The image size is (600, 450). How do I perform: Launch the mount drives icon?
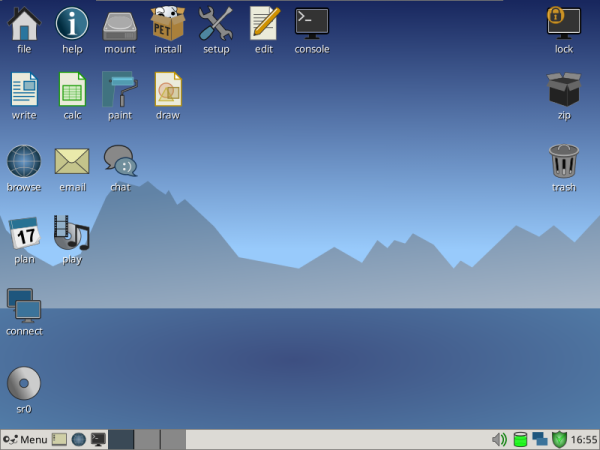pyautogui.click(x=120, y=23)
